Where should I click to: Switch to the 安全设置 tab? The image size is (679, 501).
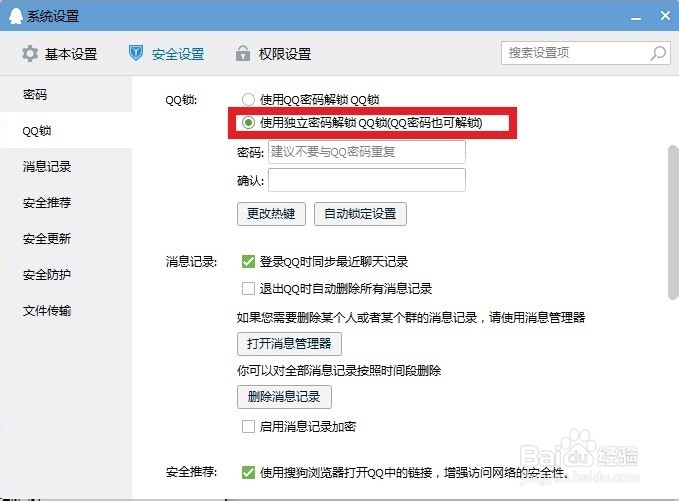point(166,54)
